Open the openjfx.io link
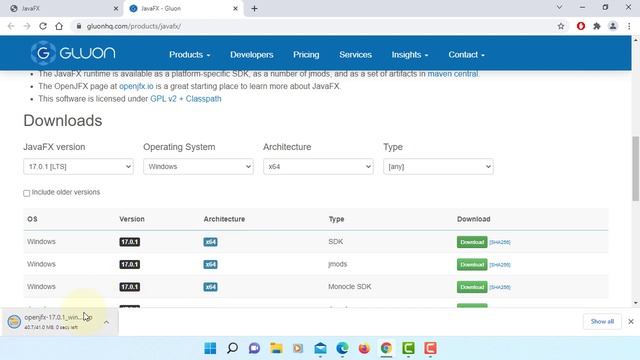Image resolution: width=640 pixels, height=360 pixels. 136,86
